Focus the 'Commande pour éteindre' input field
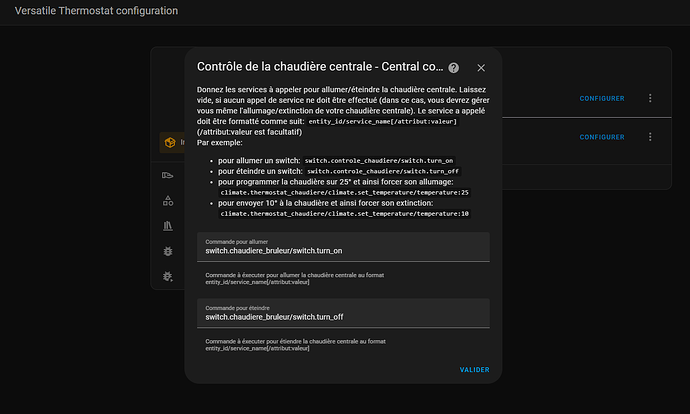The width and height of the screenshot is (690, 414). (x=343, y=313)
